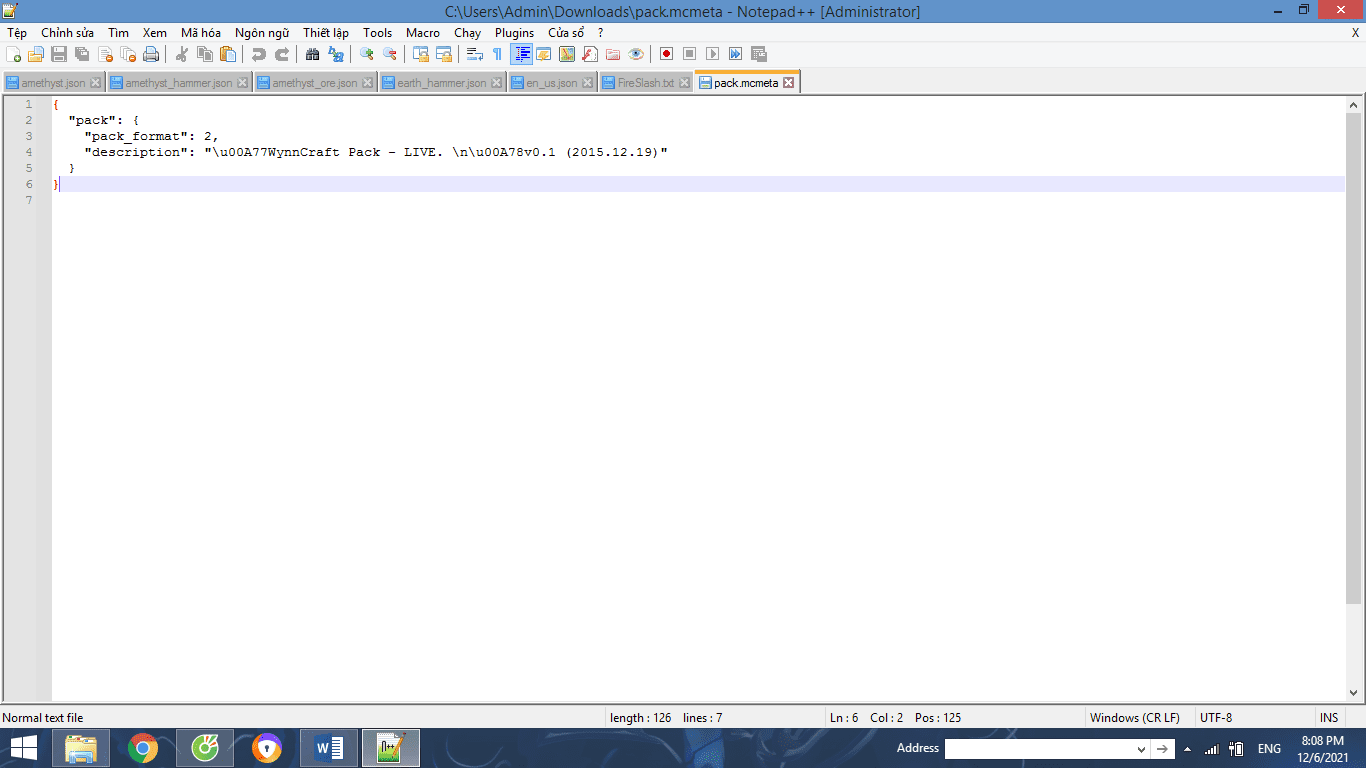Open the Chỉnh sửa menu
1366x768 pixels.
pos(68,33)
